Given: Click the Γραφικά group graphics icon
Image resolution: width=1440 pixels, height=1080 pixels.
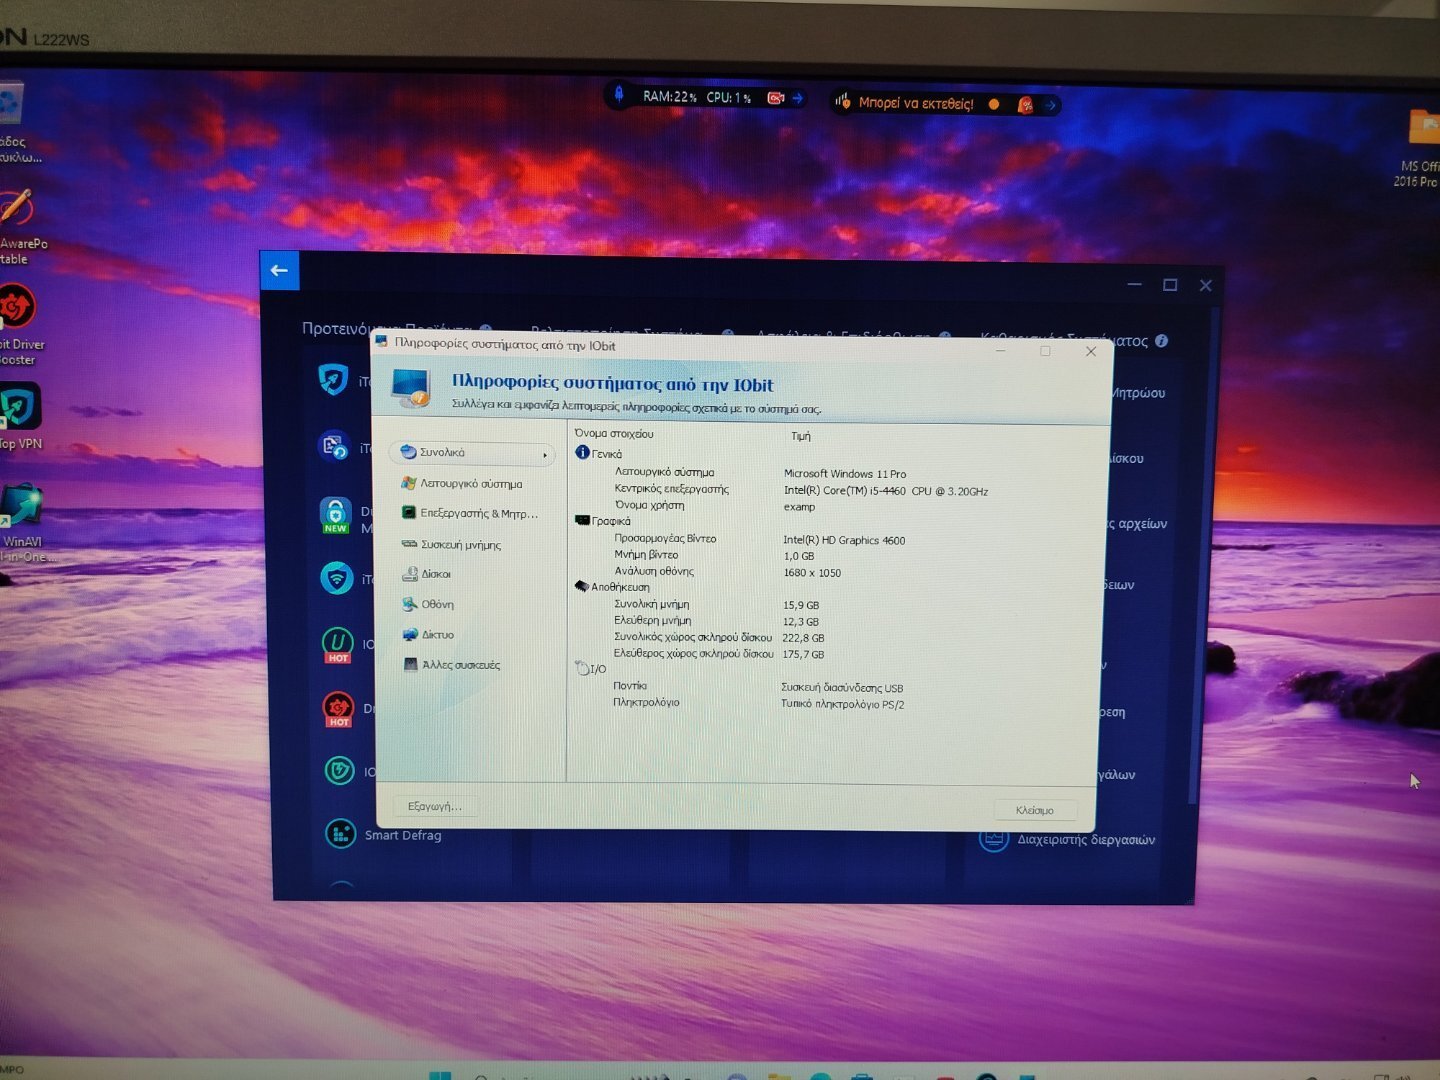Looking at the screenshot, I should 582,520.
